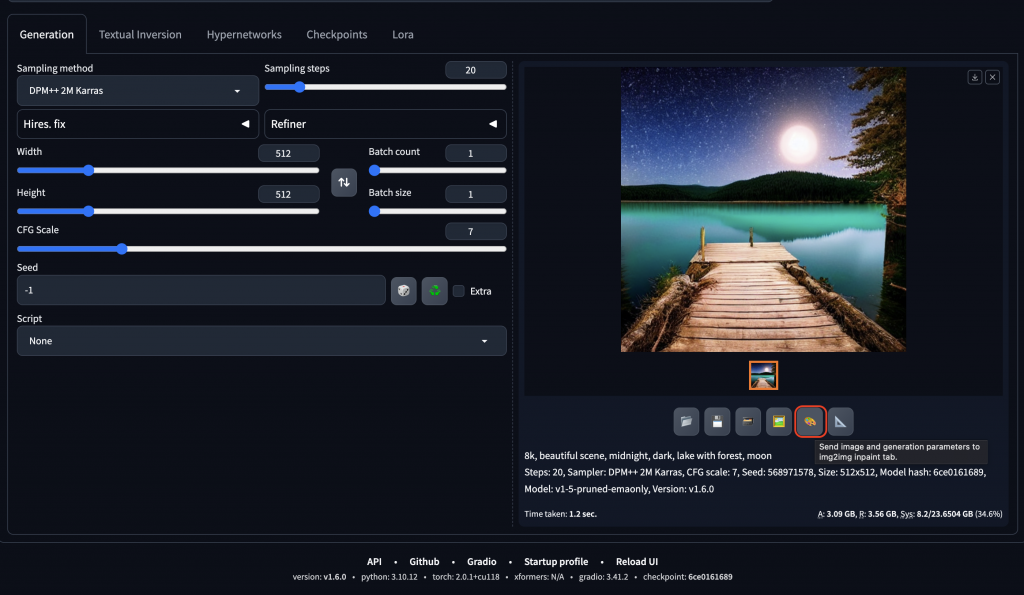Click the Sampling steps number field
This screenshot has height=595, width=1024.
[475, 70]
